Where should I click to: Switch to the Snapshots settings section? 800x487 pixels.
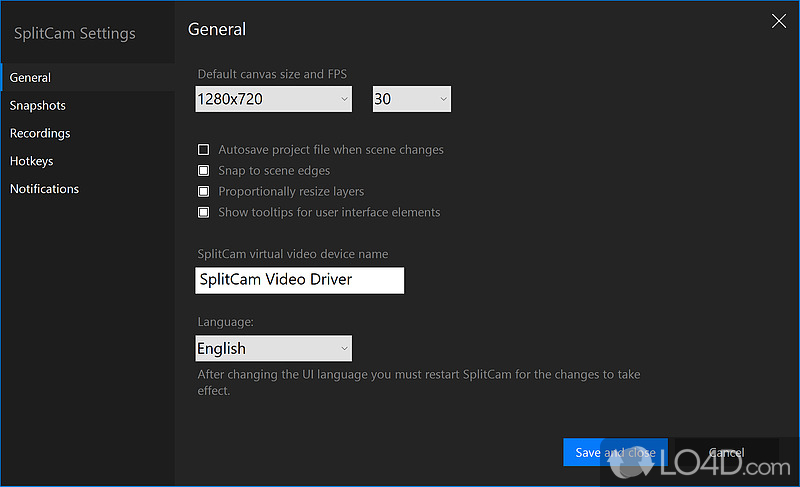pos(38,105)
